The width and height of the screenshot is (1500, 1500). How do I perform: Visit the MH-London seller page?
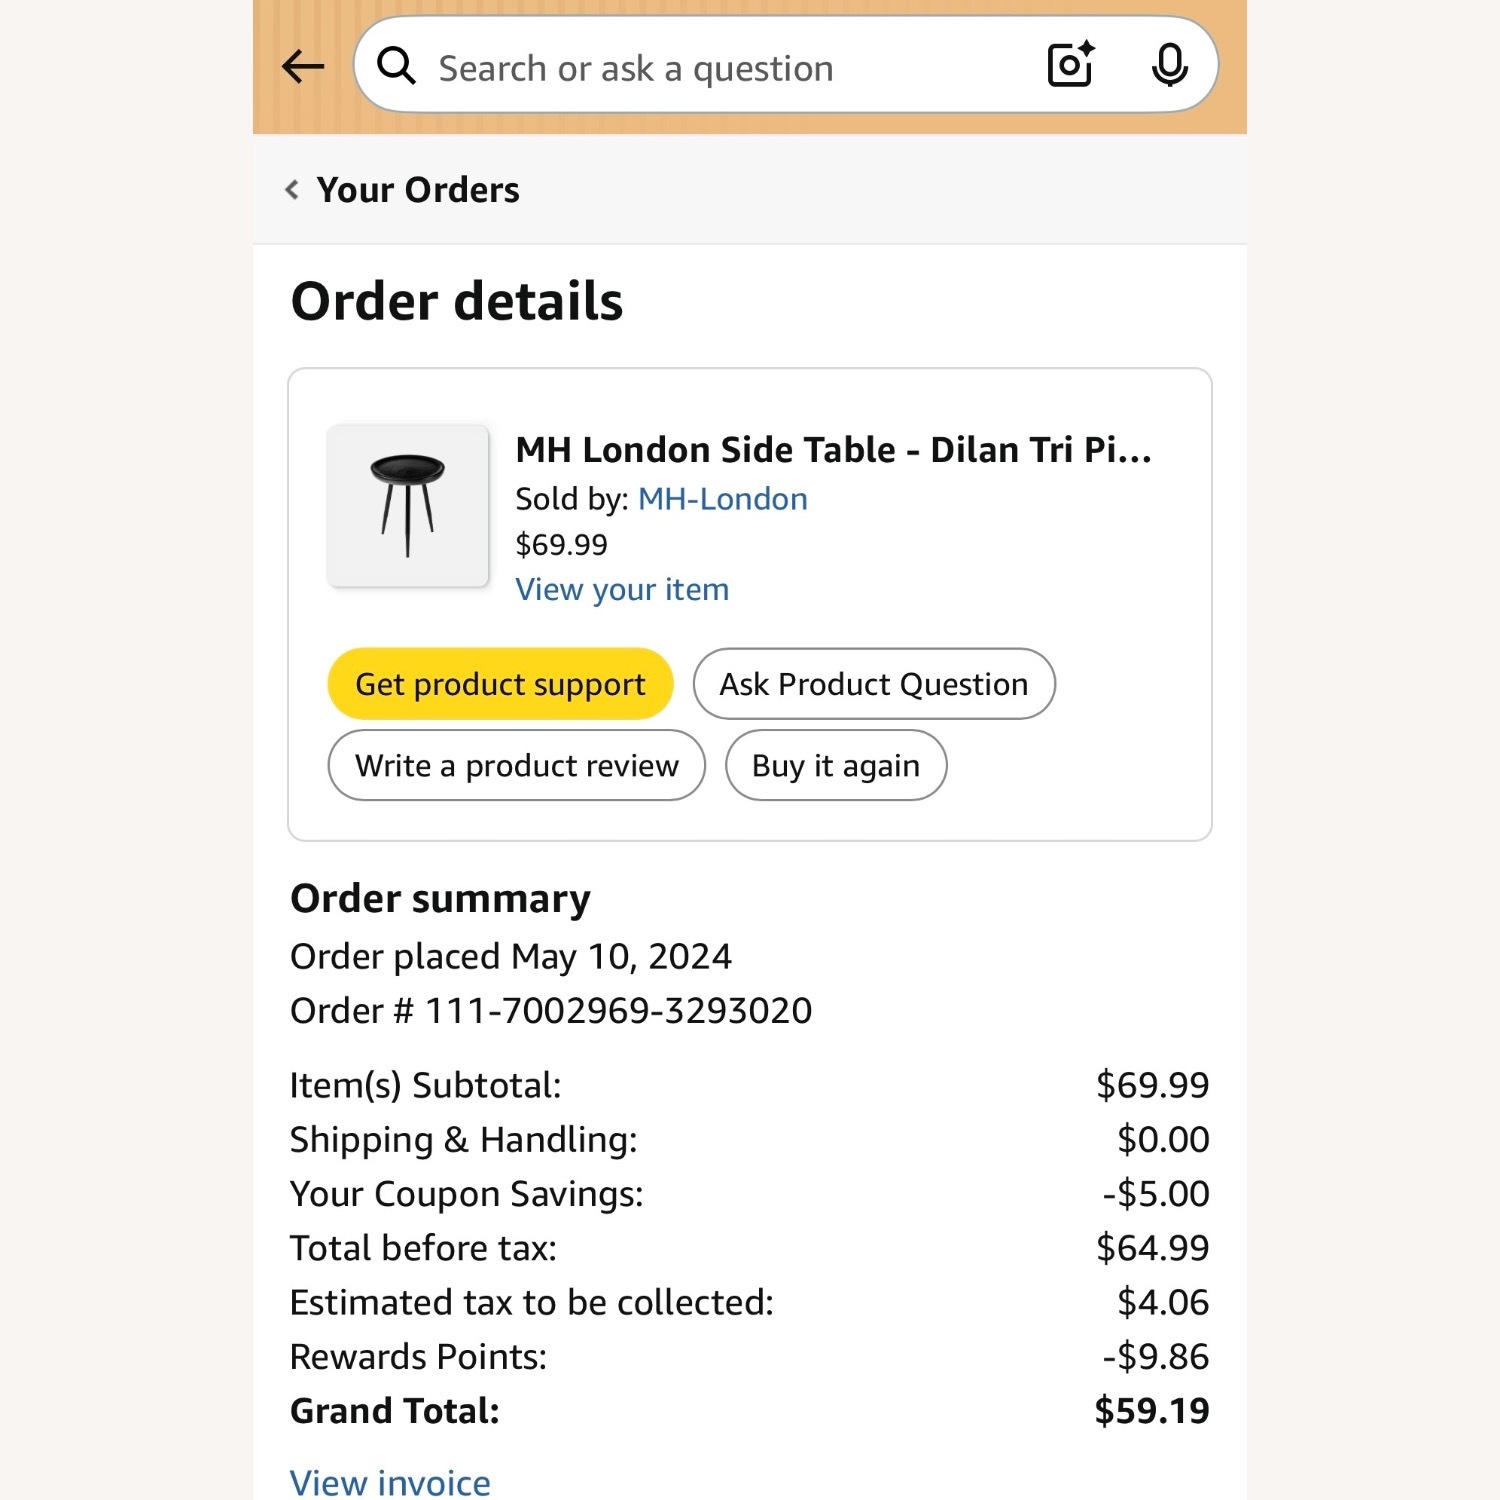[722, 499]
